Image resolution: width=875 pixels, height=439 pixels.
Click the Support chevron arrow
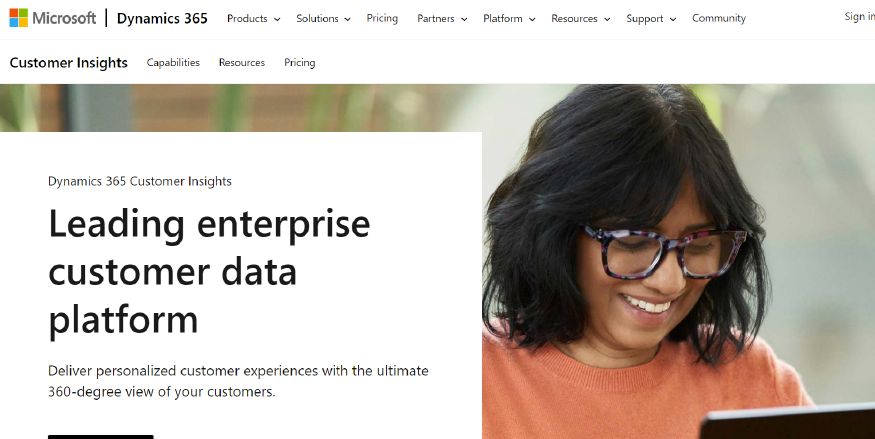[x=673, y=19]
